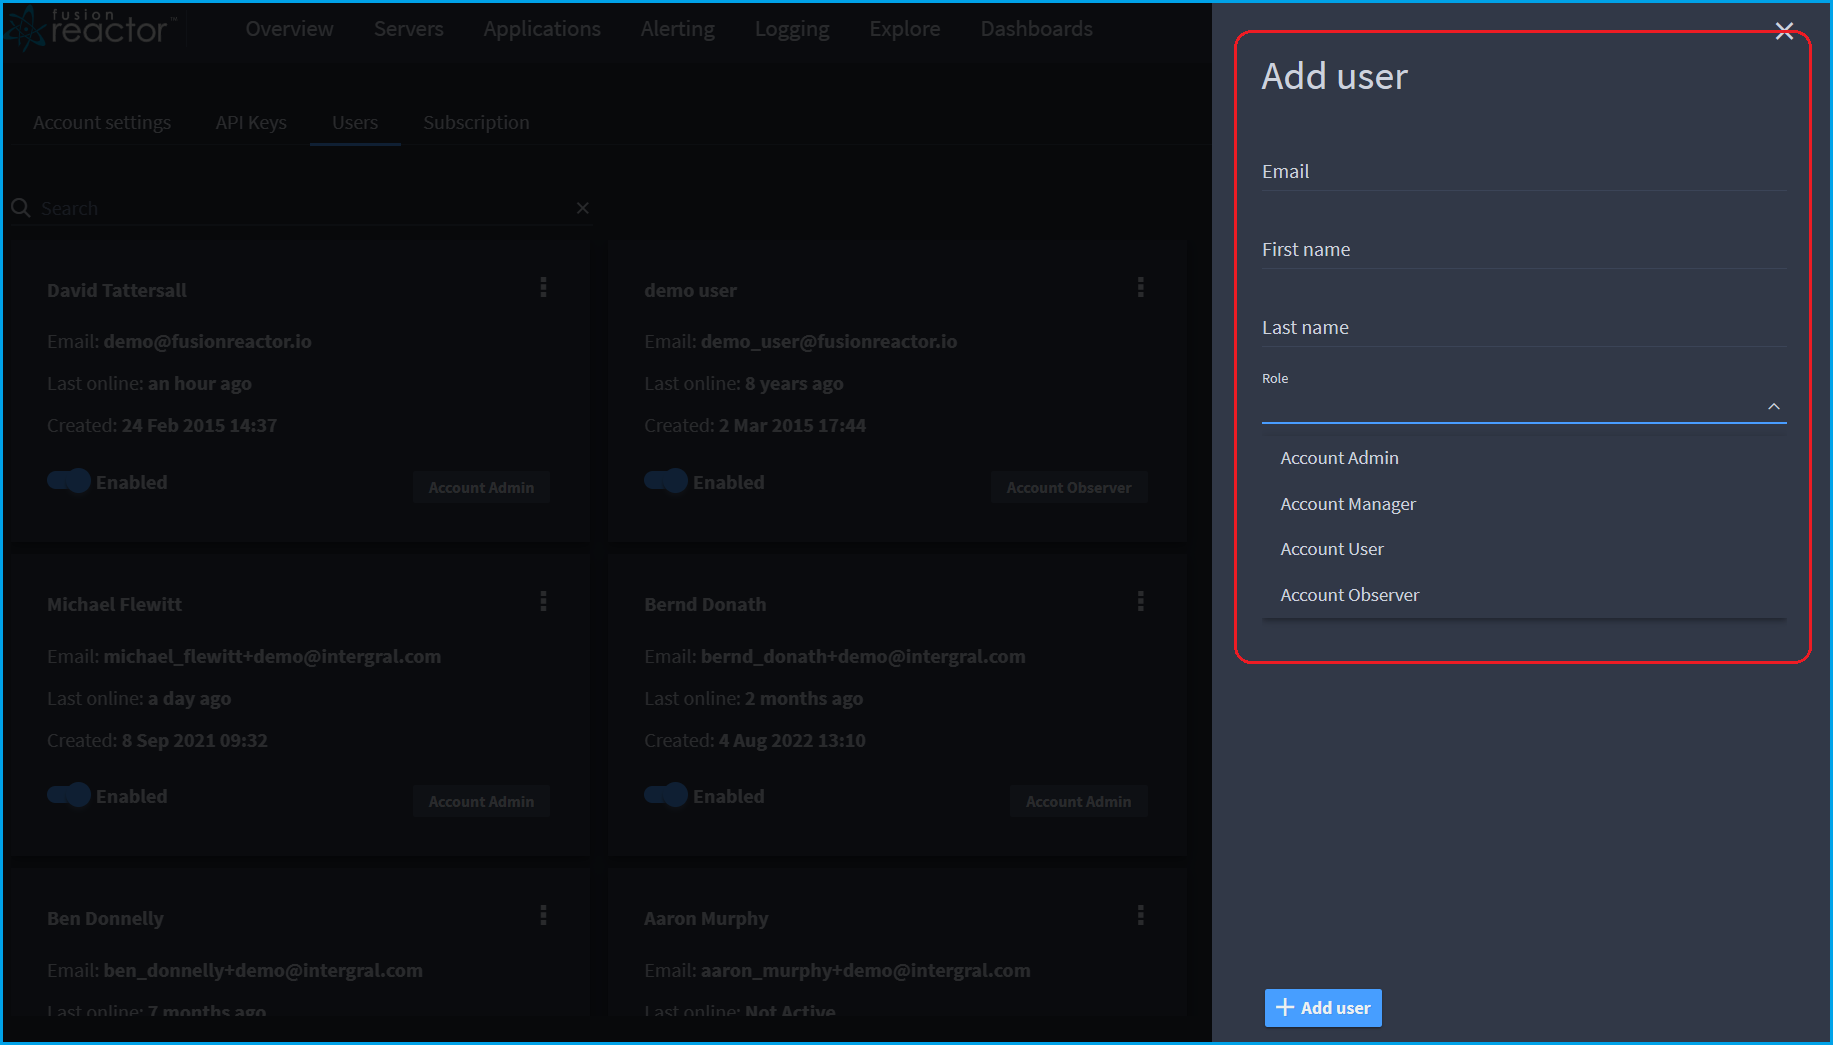Click Created 8 Sep 2021 09:32
Viewport: 1833px width, 1045px height.
tap(157, 740)
